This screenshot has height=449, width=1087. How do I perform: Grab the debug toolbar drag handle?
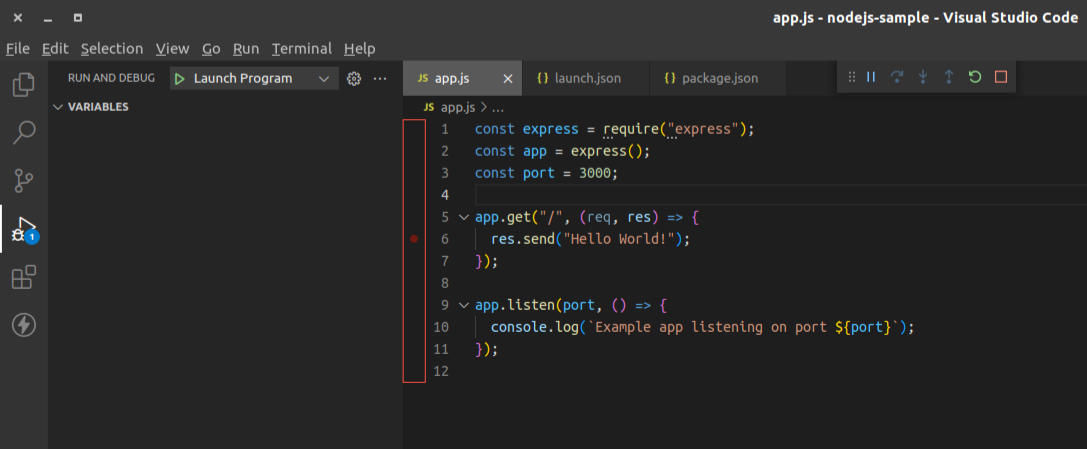click(x=852, y=77)
